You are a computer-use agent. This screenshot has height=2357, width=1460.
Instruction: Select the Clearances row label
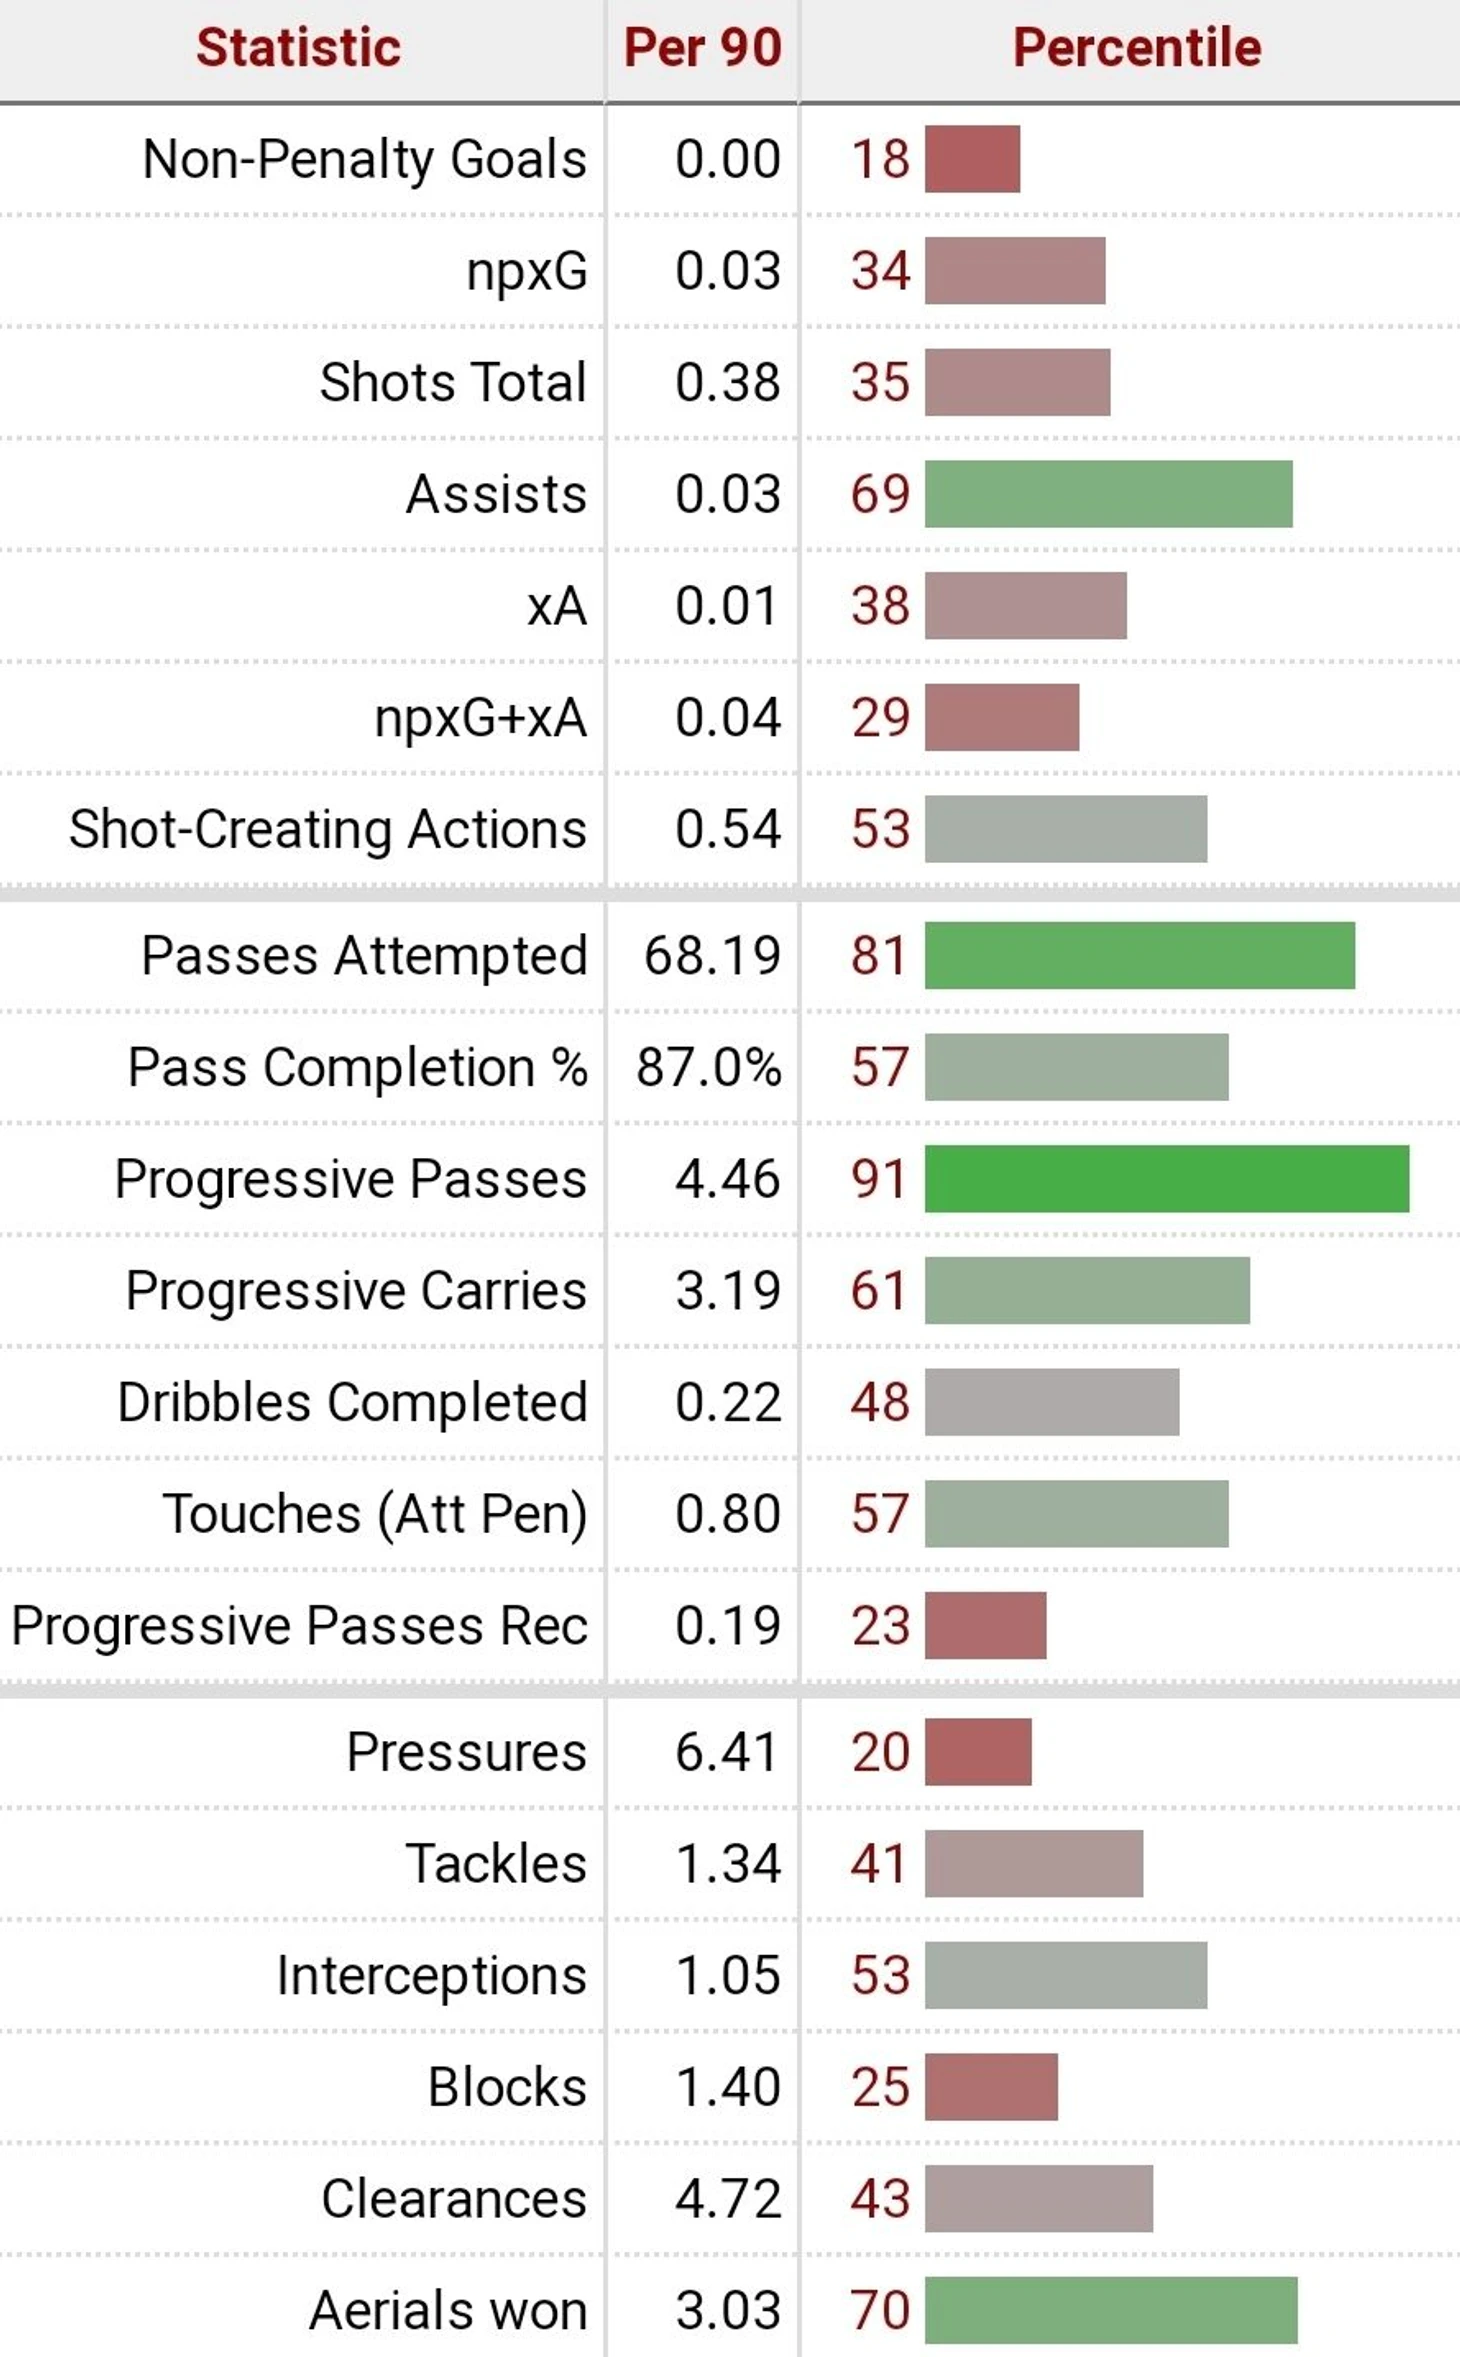pos(454,2199)
